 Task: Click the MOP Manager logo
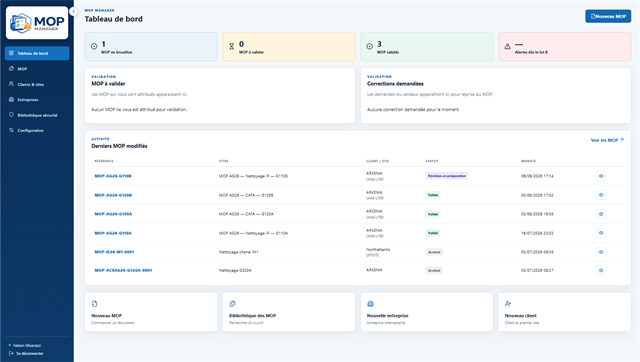point(37,22)
